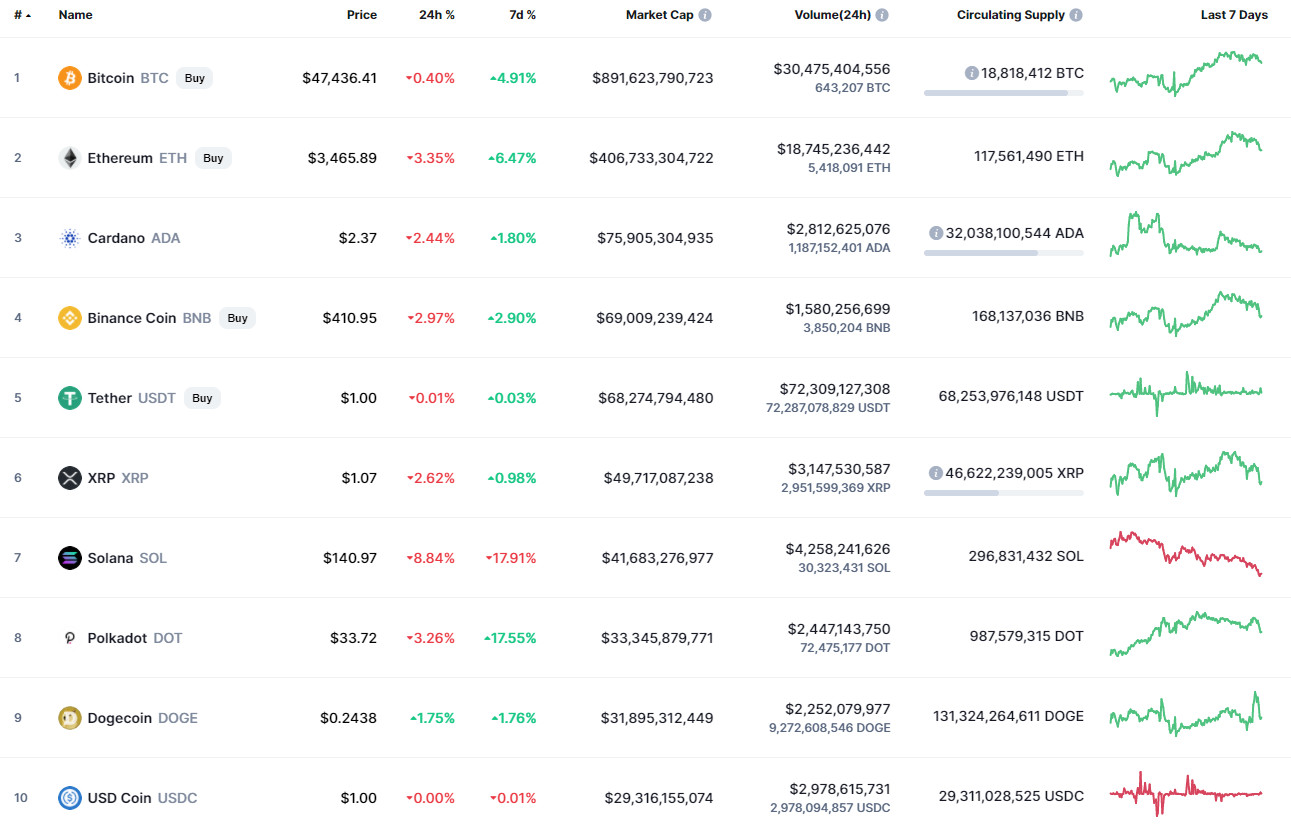Click the Binance Coin logo icon
This screenshot has width=1291, height=824.
(x=70, y=318)
